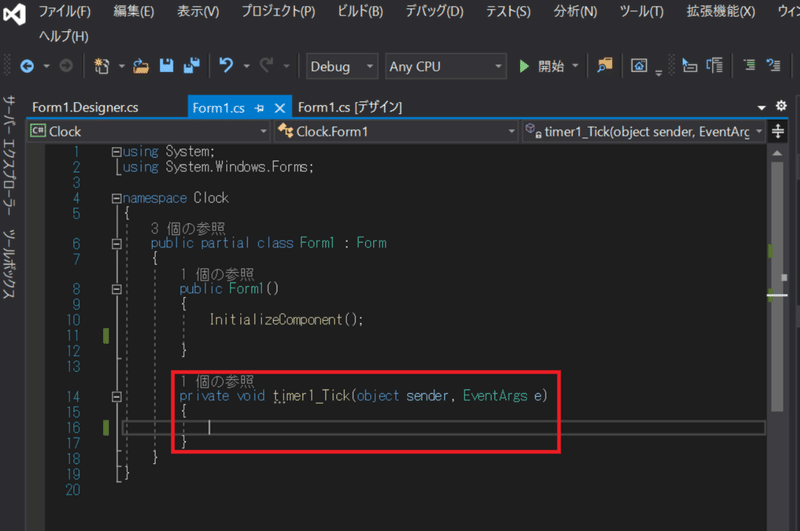
Task: Open the サーバー エクスプローラー side panel
Action: point(10,156)
